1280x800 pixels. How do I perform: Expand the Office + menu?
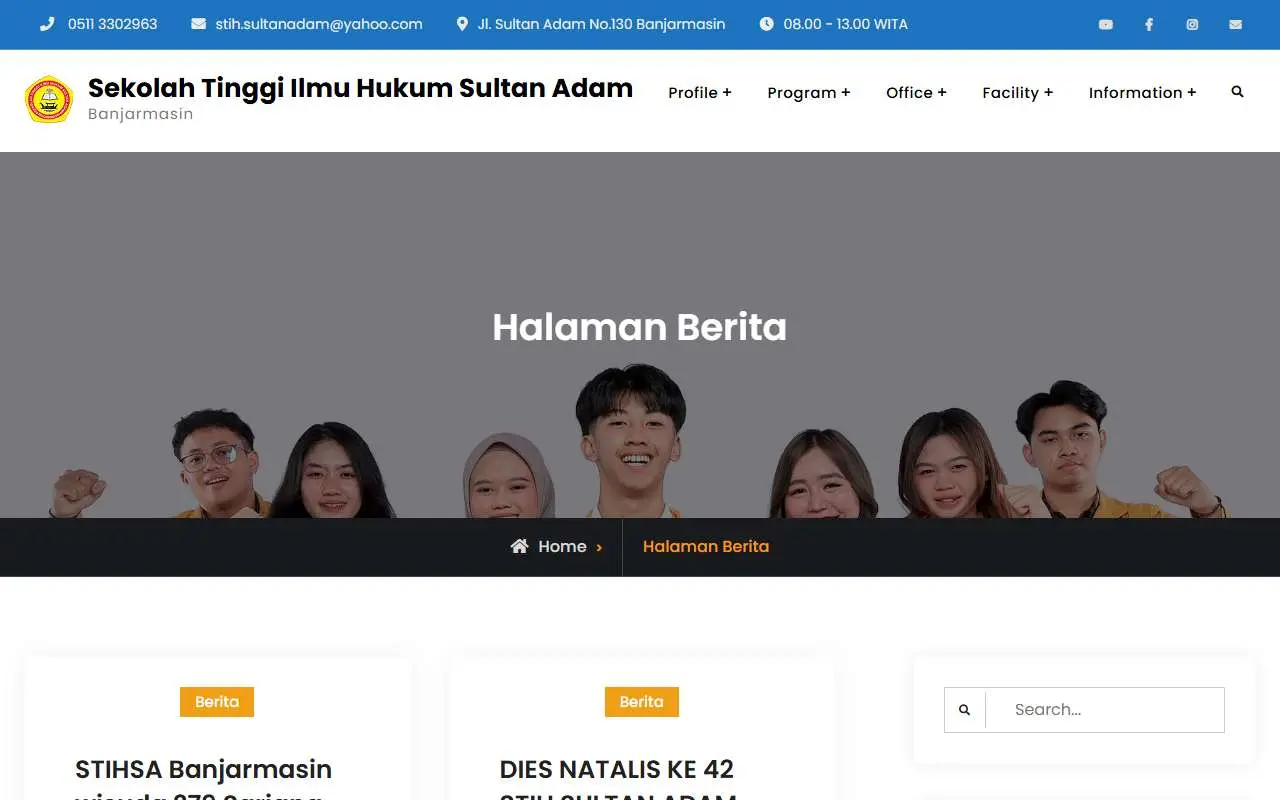point(916,92)
